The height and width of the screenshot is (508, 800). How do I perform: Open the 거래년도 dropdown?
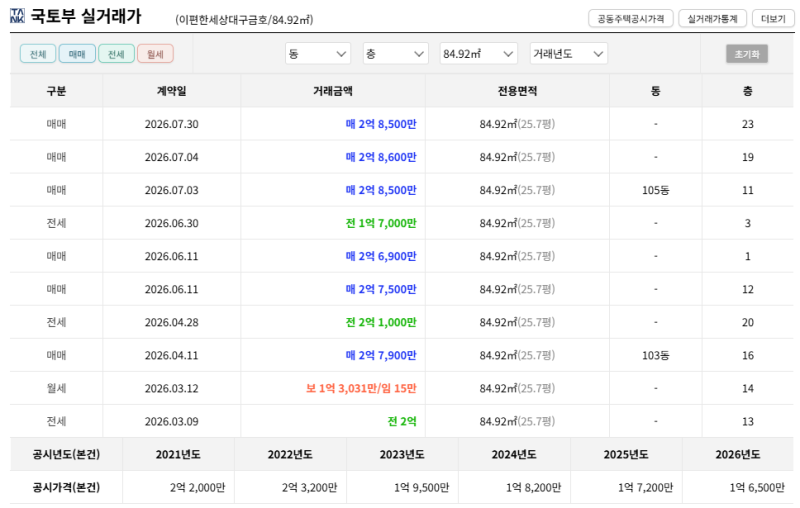568,54
